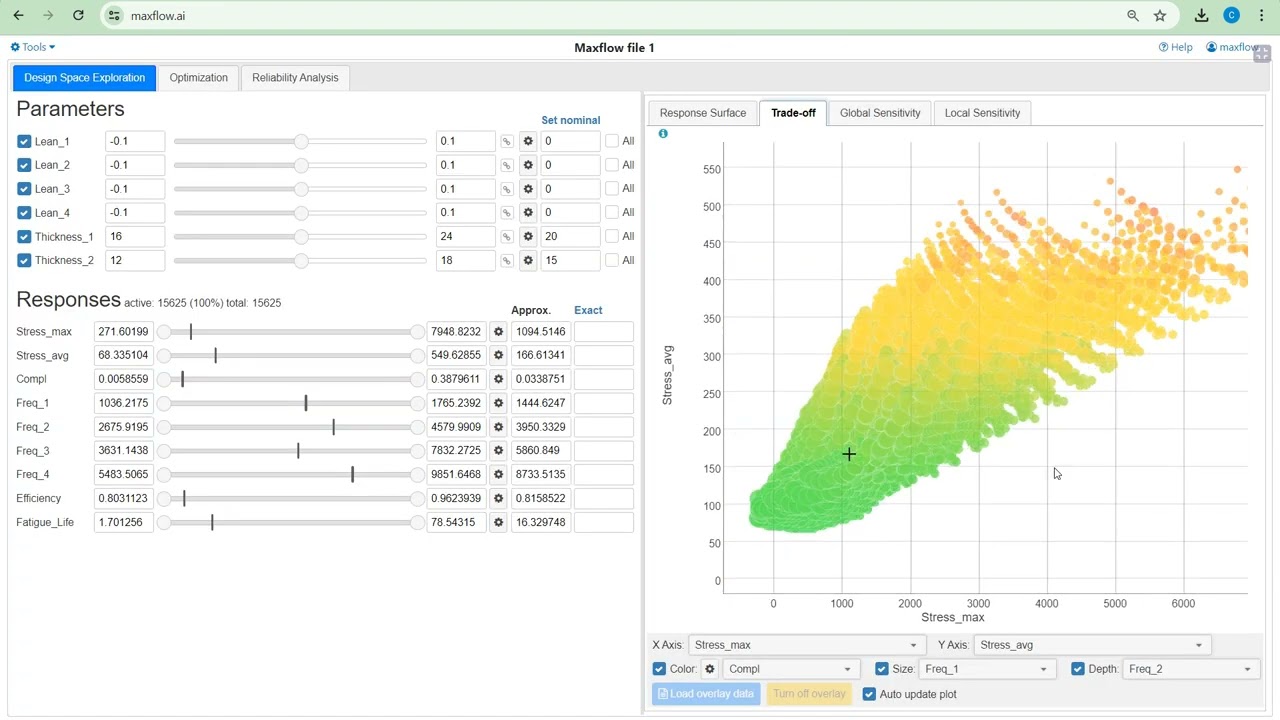Click Turn off overlay button
Viewport: 1280px width, 720px height.
(809, 694)
